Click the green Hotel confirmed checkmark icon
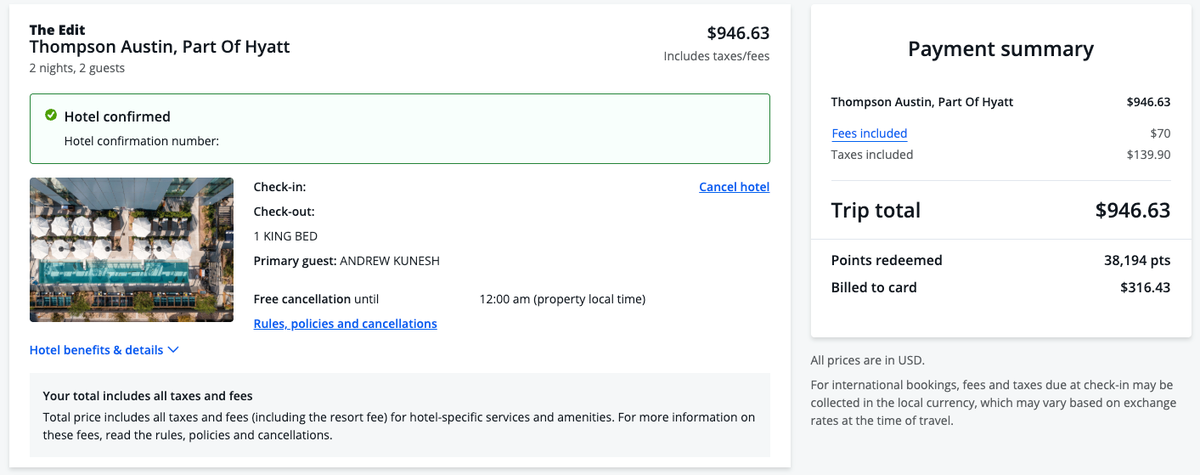The width and height of the screenshot is (1200, 475). [x=51, y=116]
